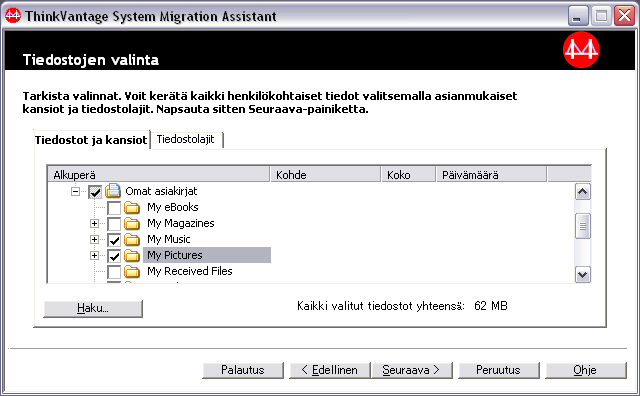This screenshot has height=396, width=640.
Task: Select the My Magazines tree row
Action: (180, 223)
